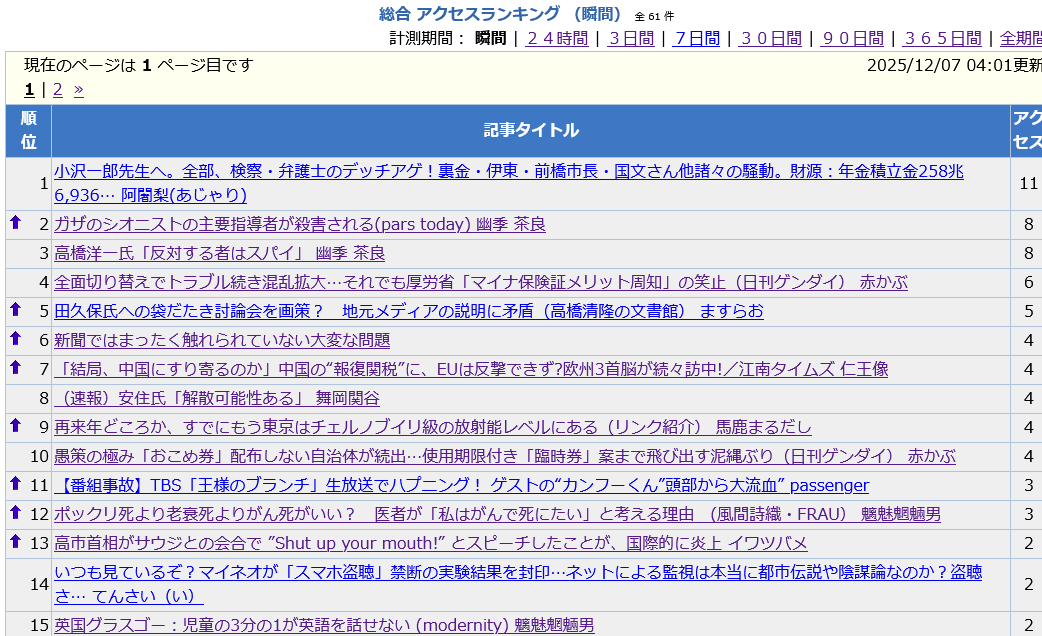Click the up arrow icon beside rank 2
Image resolution: width=1042 pixels, height=636 pixels.
click(15, 223)
